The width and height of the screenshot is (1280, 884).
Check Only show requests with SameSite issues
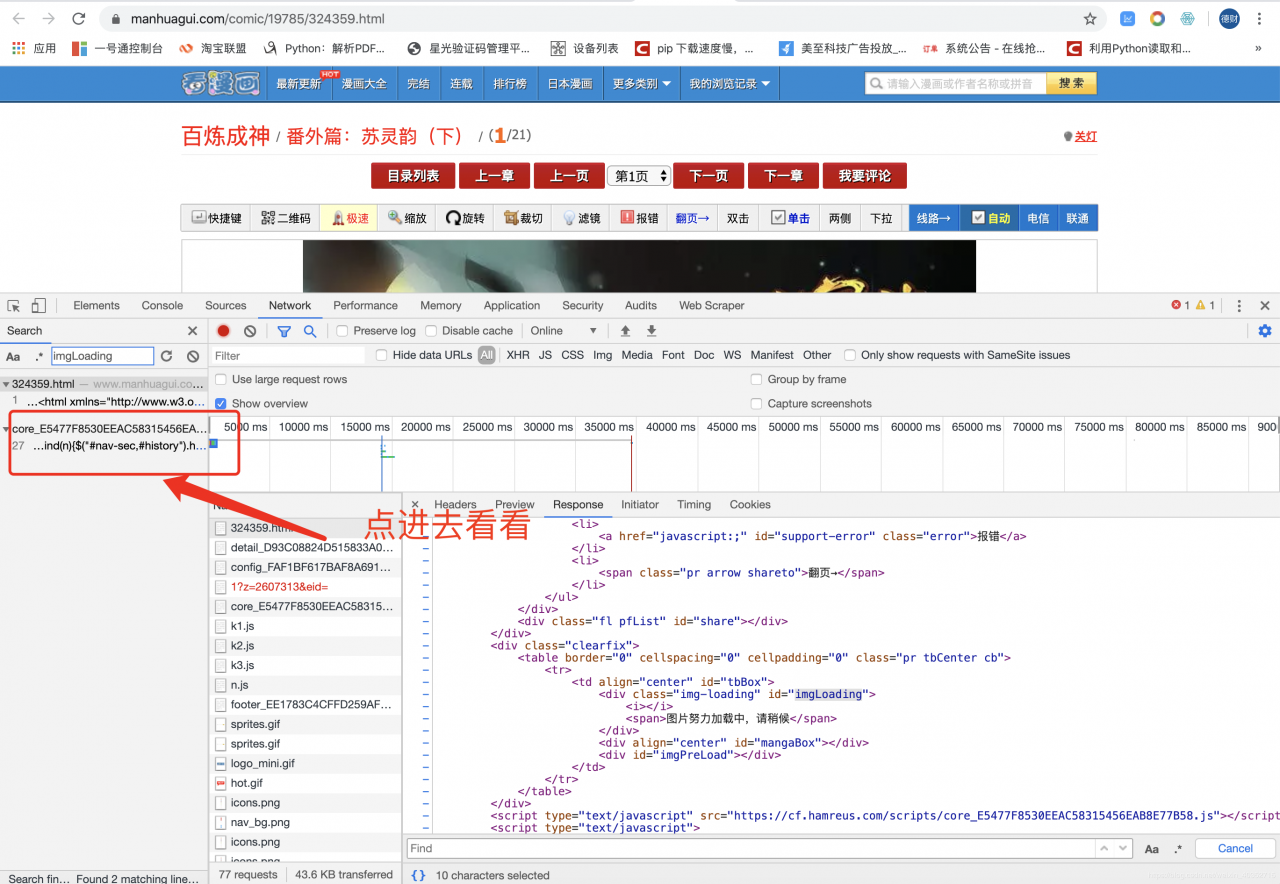point(850,355)
